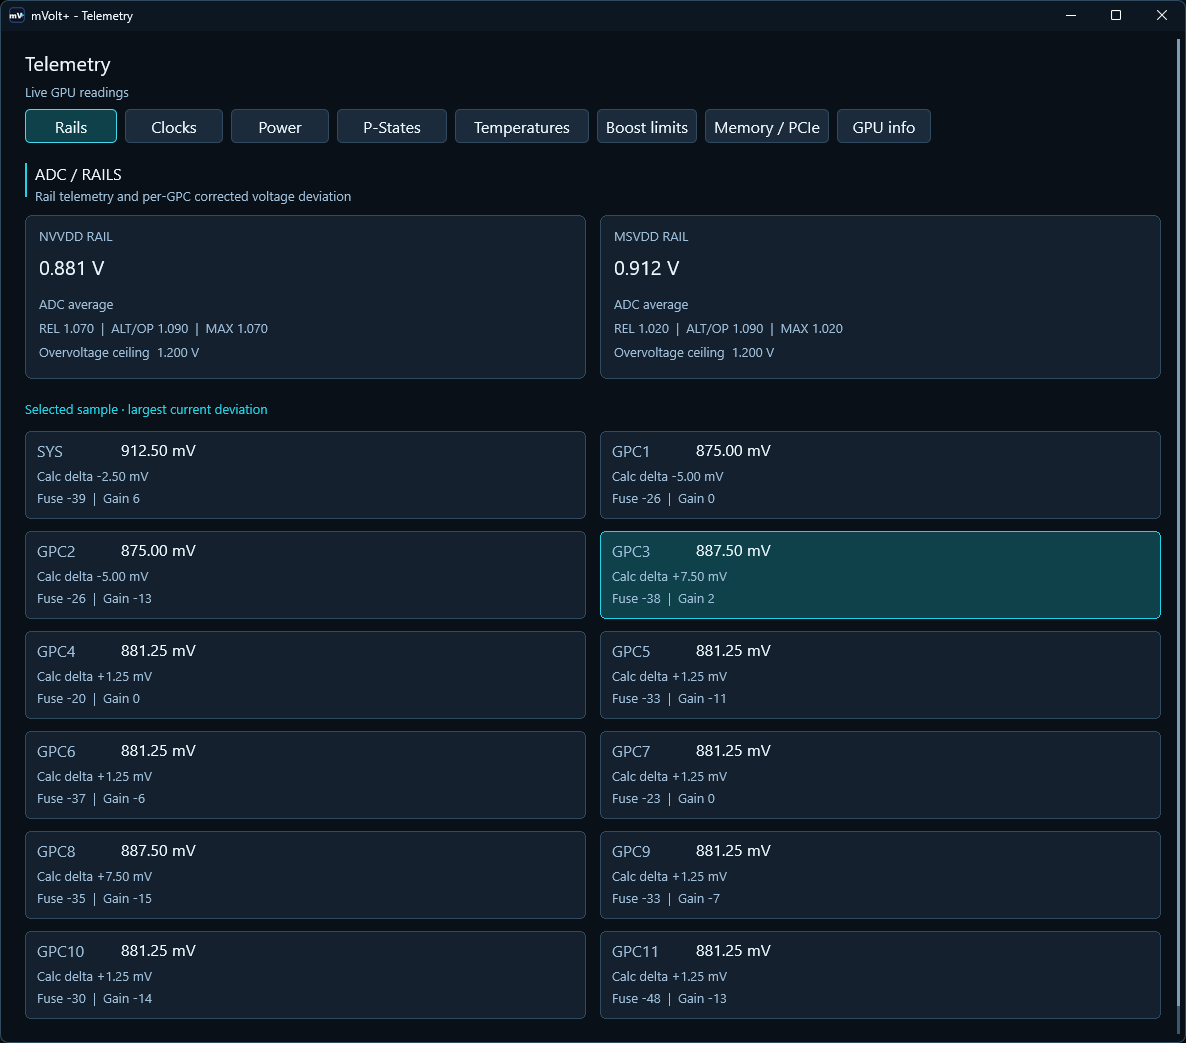1186x1043 pixels.
Task: Click MSVDD Overvoltage ceiling 1.200 V text
Action: tap(694, 352)
